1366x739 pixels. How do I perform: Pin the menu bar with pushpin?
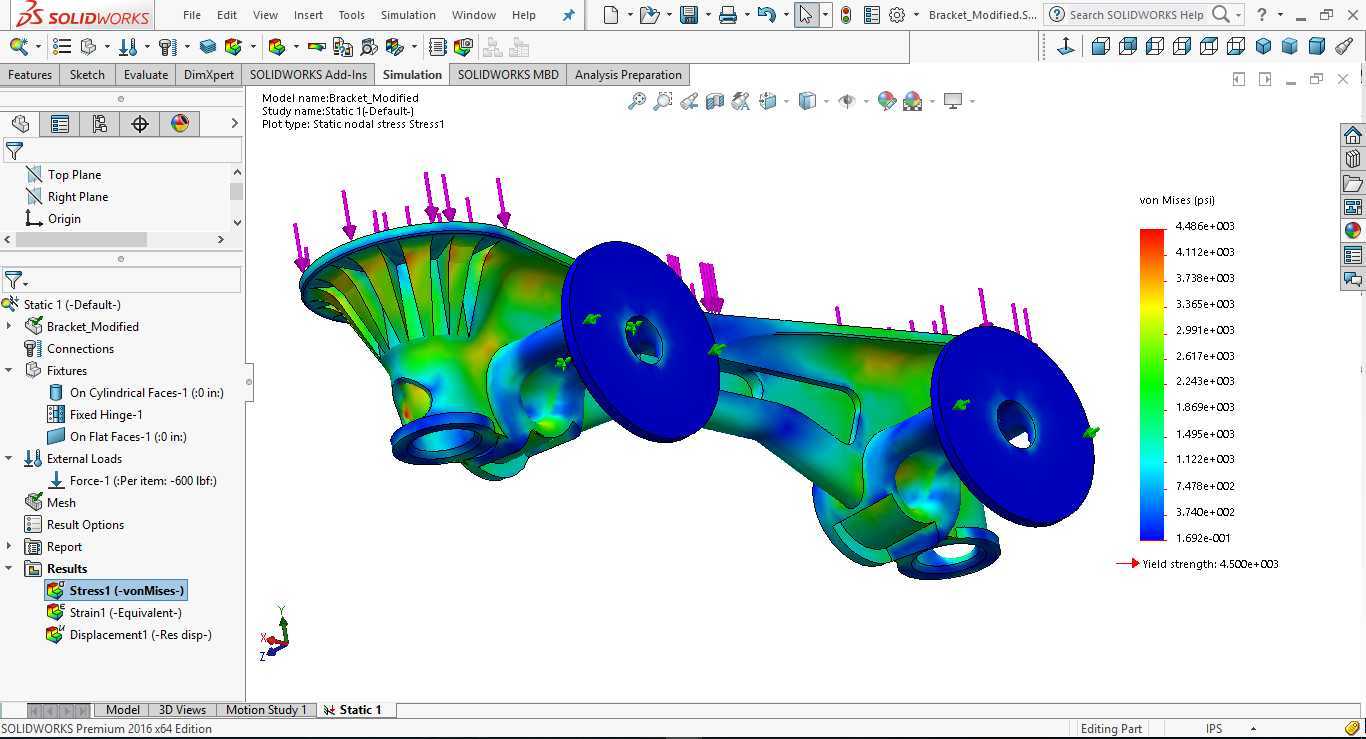click(x=569, y=15)
